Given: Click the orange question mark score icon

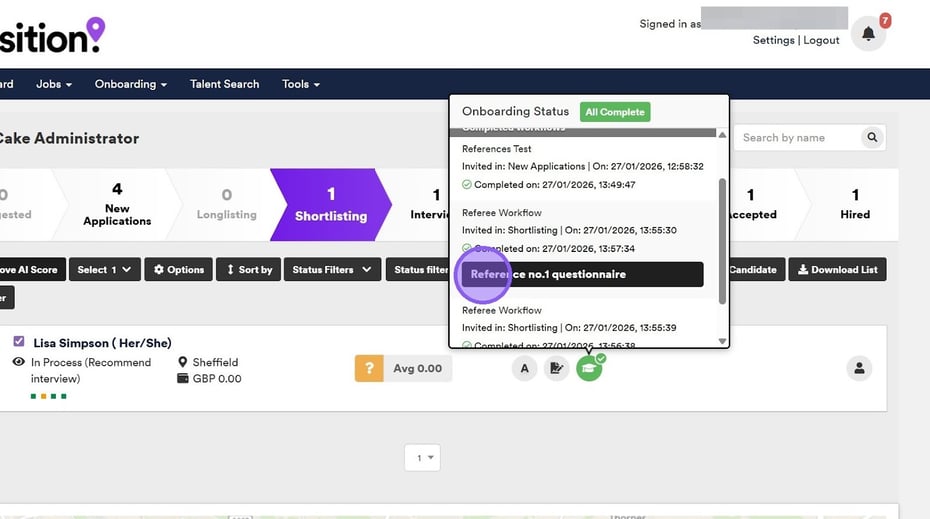Looking at the screenshot, I should coord(369,368).
